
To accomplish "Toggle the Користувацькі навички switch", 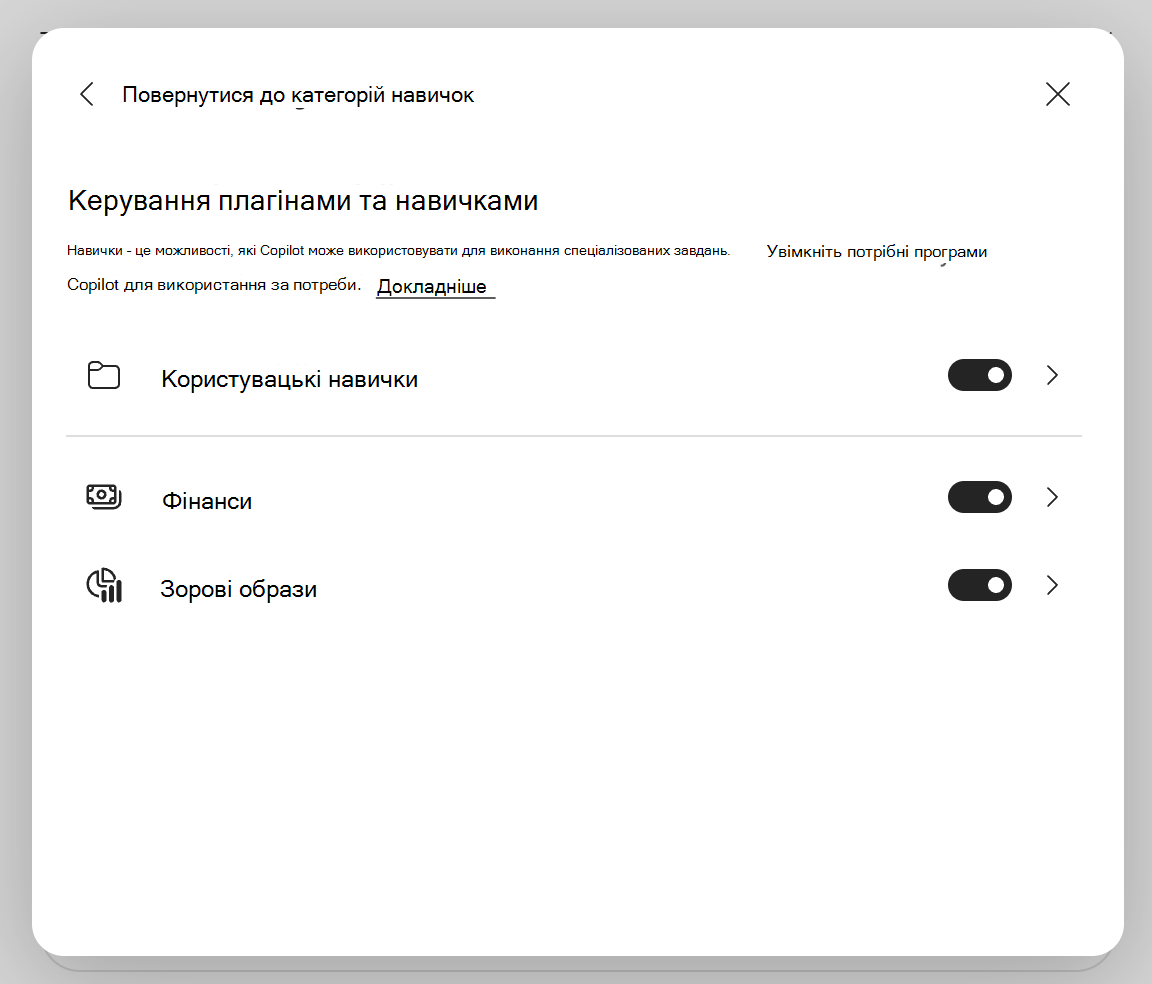I will tap(979, 376).
